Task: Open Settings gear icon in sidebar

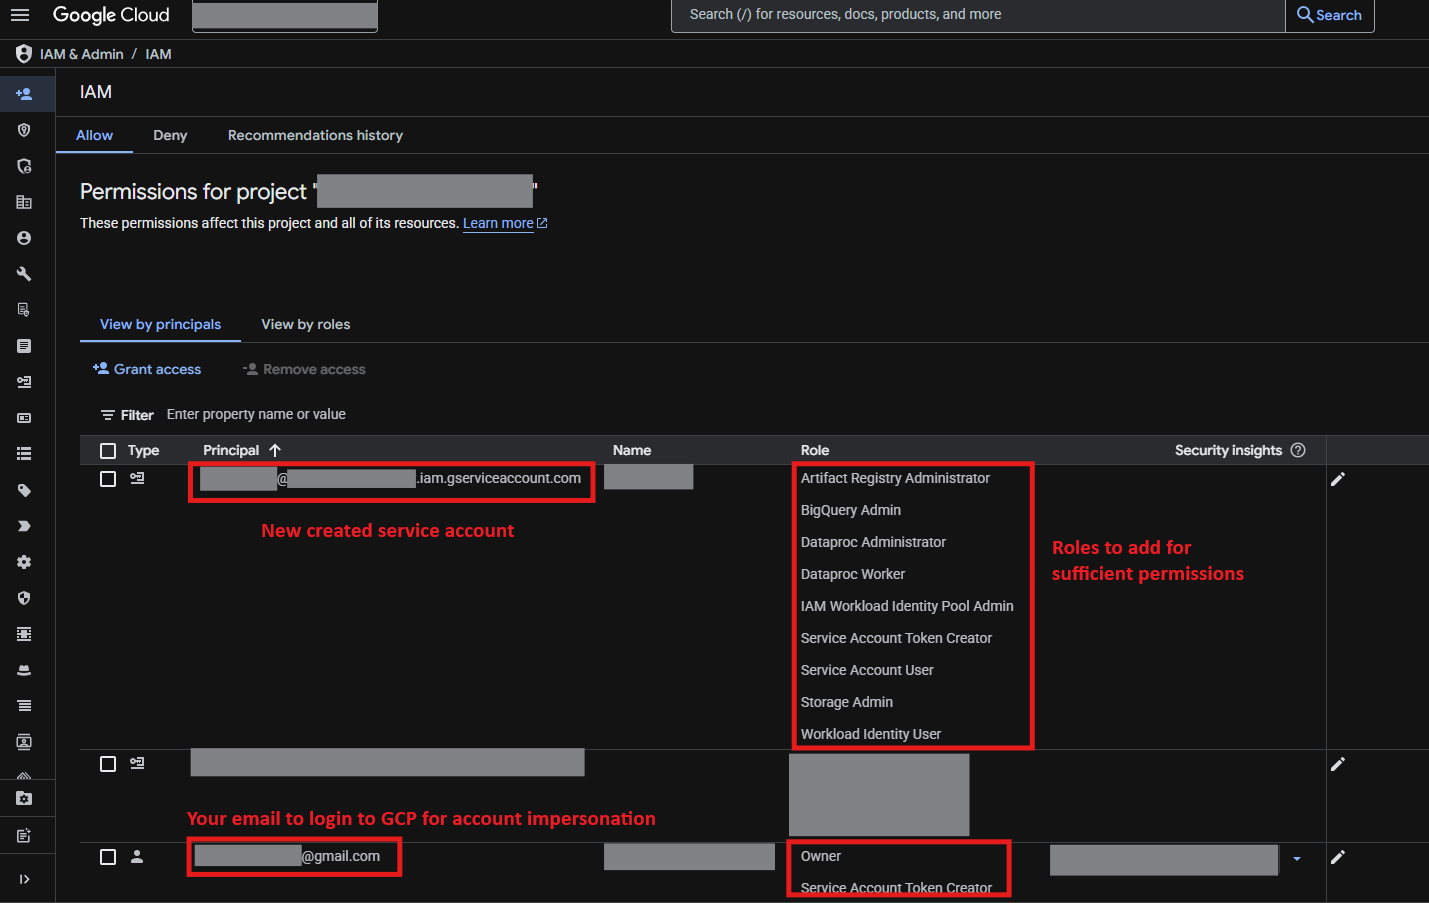Action: 24,562
